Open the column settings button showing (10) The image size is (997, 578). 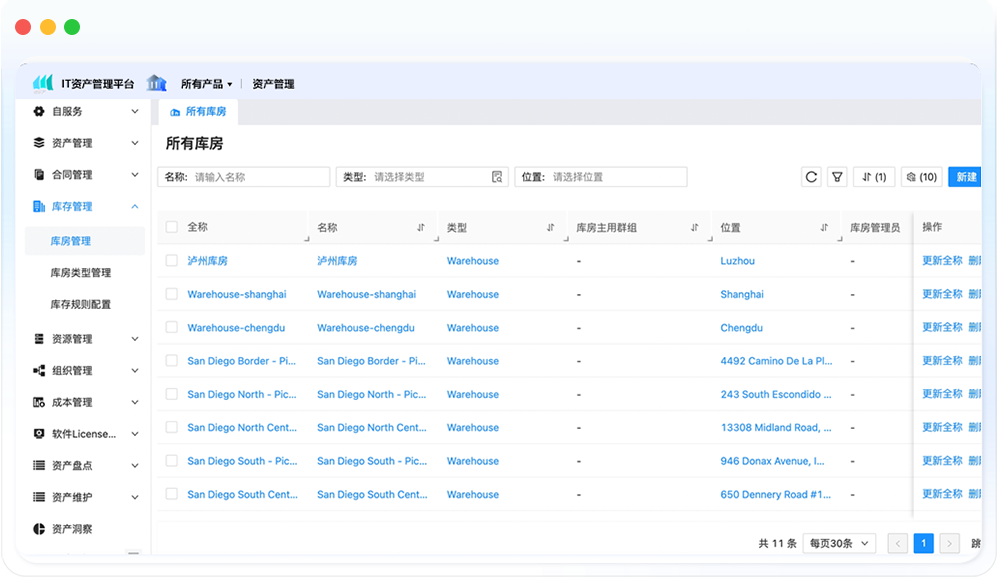pyautogui.click(x=921, y=177)
